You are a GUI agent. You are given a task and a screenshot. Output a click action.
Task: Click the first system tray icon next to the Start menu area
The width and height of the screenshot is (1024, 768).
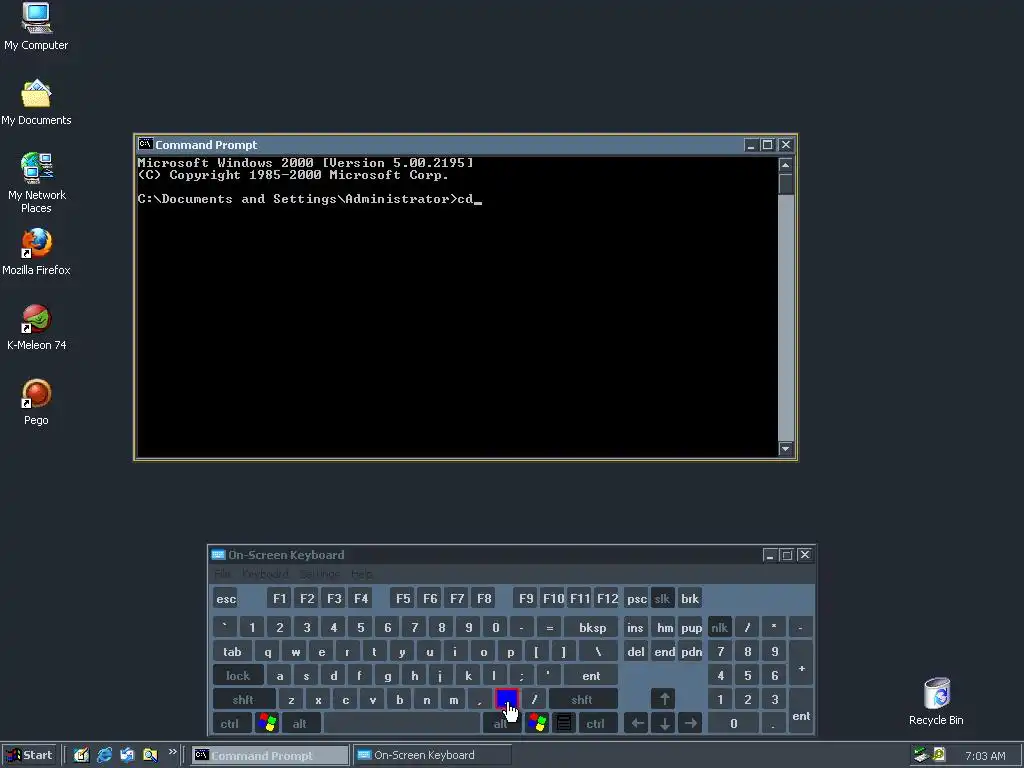pos(921,755)
